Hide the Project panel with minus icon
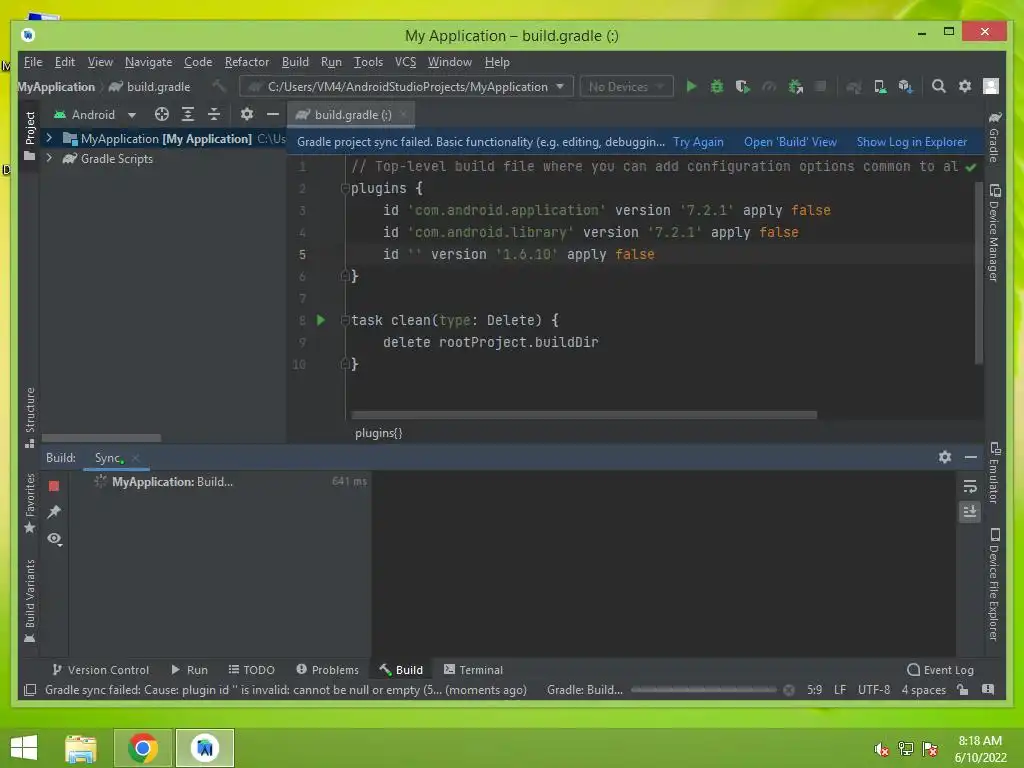 click(x=272, y=114)
